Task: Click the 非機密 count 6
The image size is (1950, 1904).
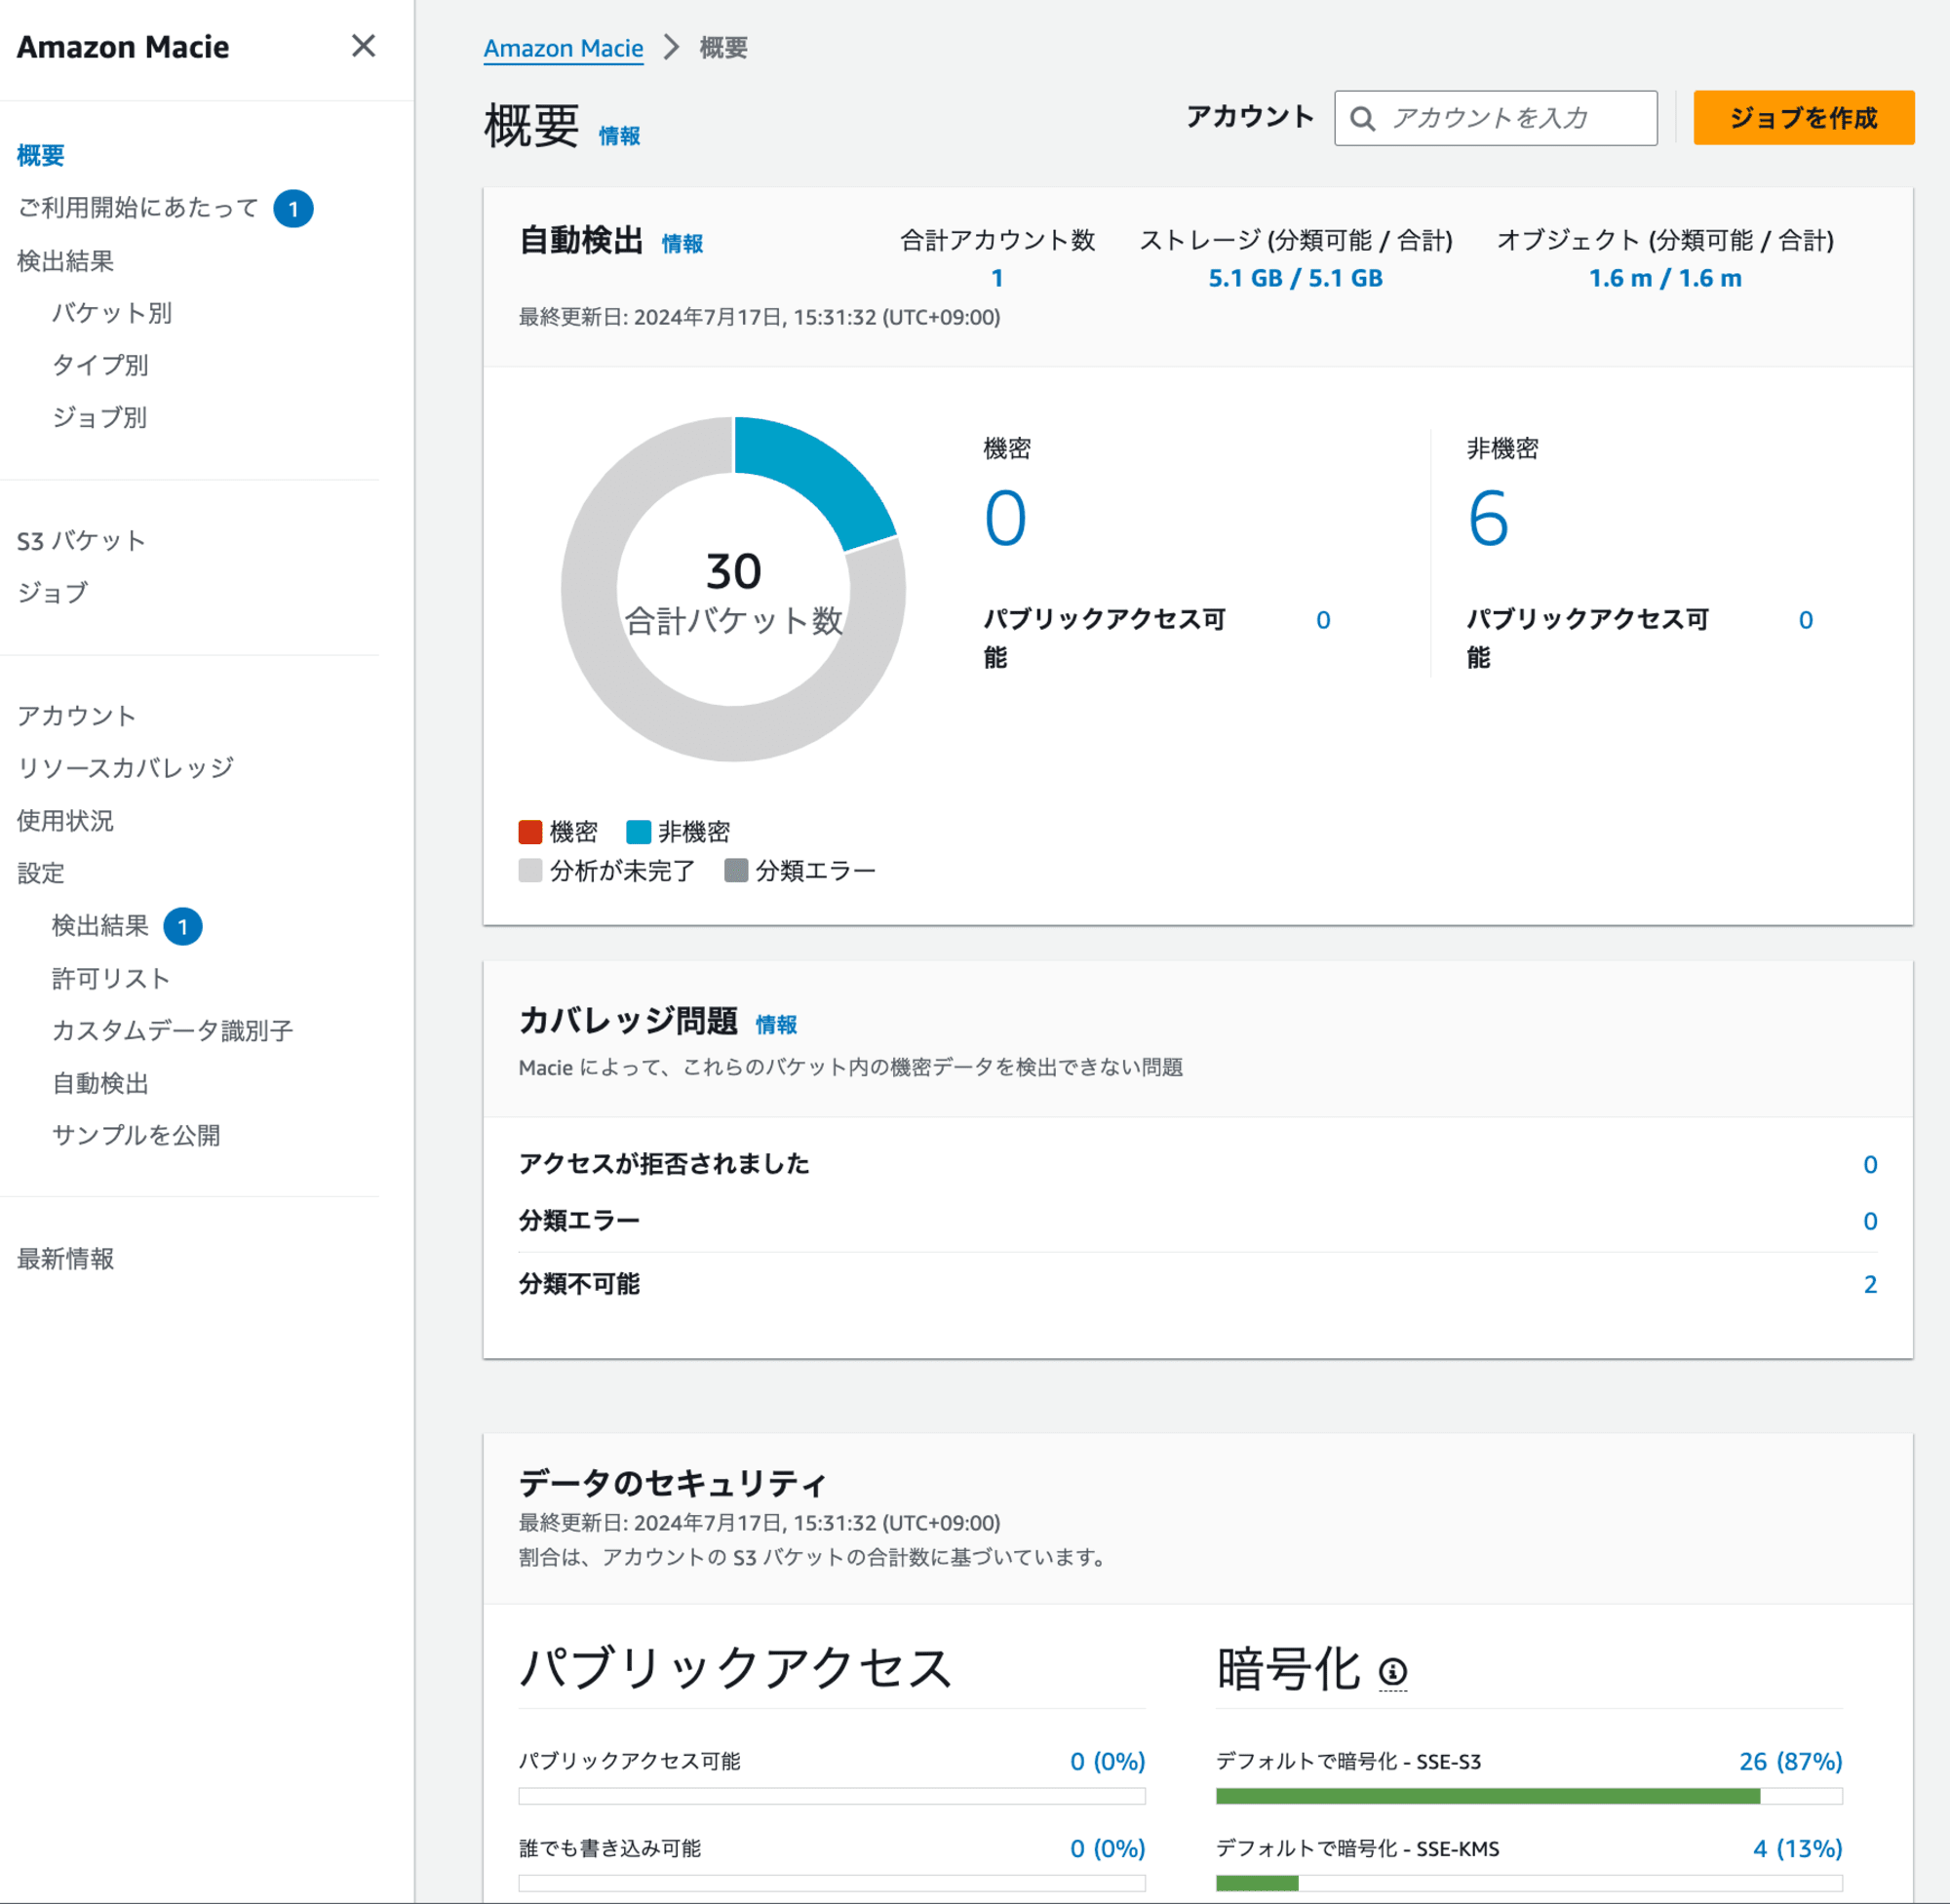Action: 1488,518
